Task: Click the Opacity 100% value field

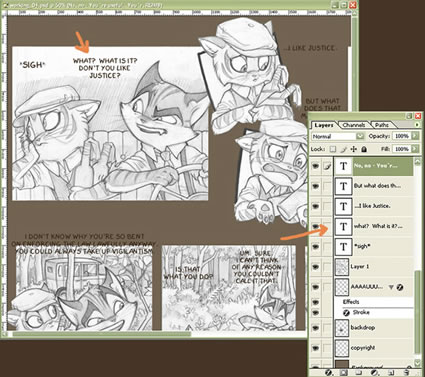Action: (x=402, y=136)
